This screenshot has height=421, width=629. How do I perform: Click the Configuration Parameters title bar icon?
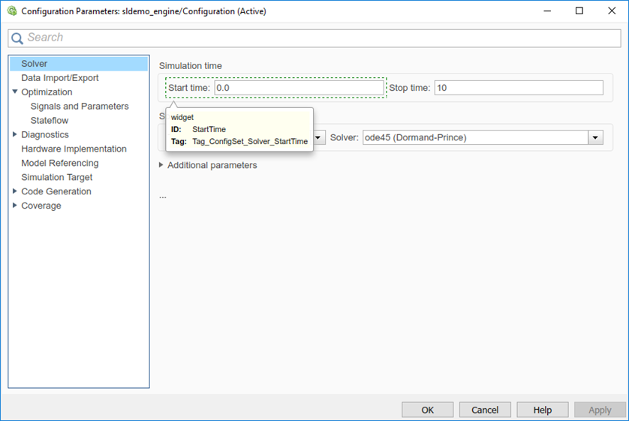coord(12,11)
